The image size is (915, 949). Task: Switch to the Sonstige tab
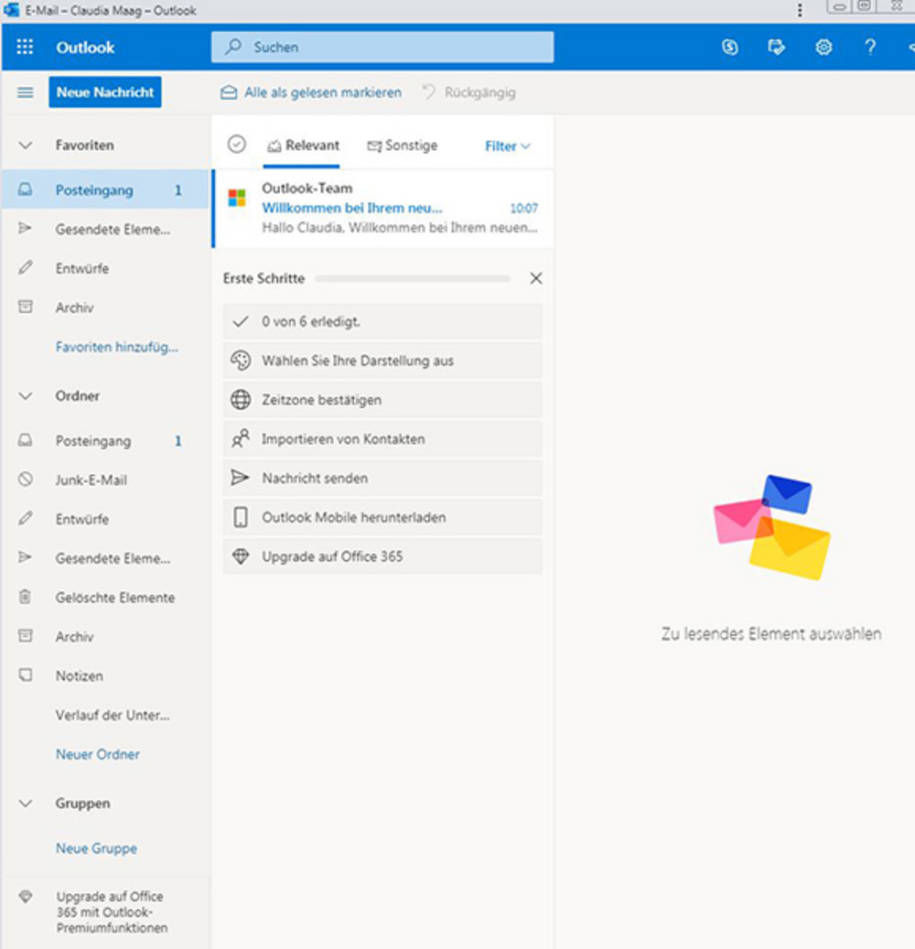tap(402, 145)
